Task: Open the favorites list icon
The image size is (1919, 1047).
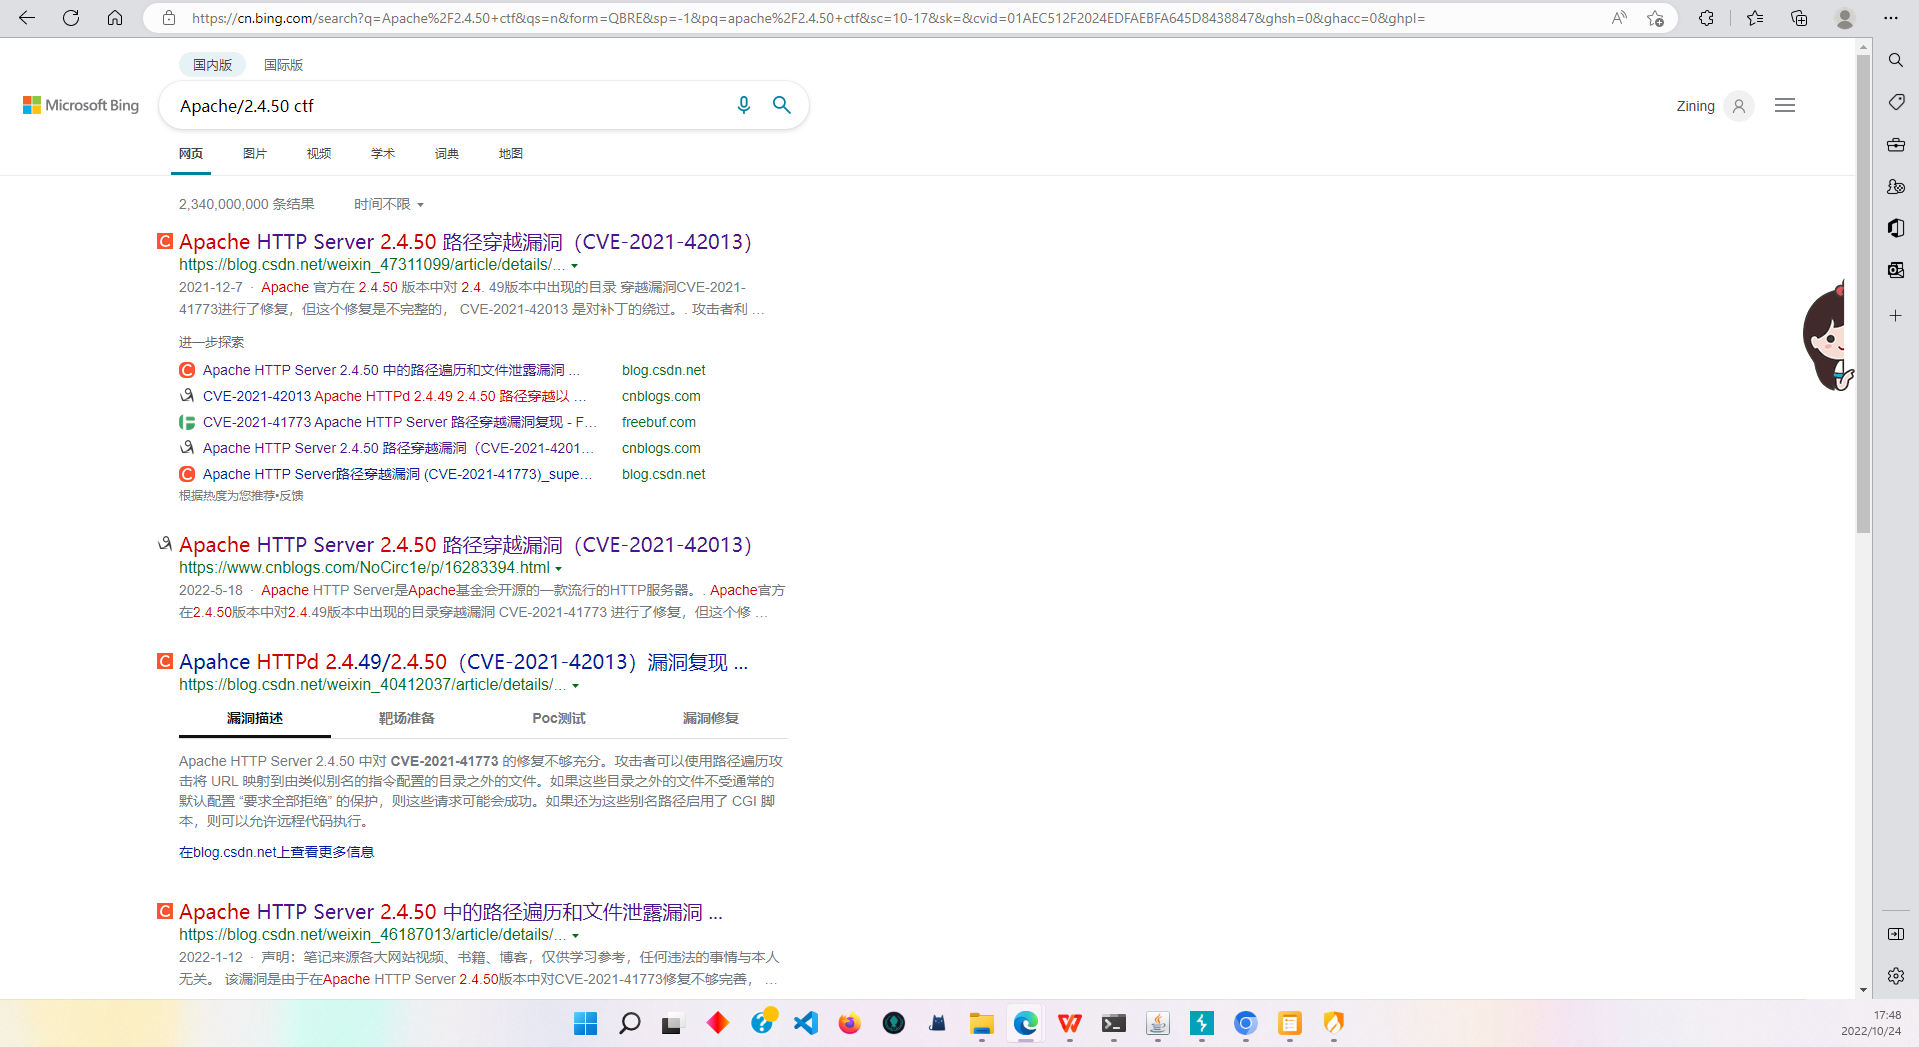Action: tap(1755, 18)
